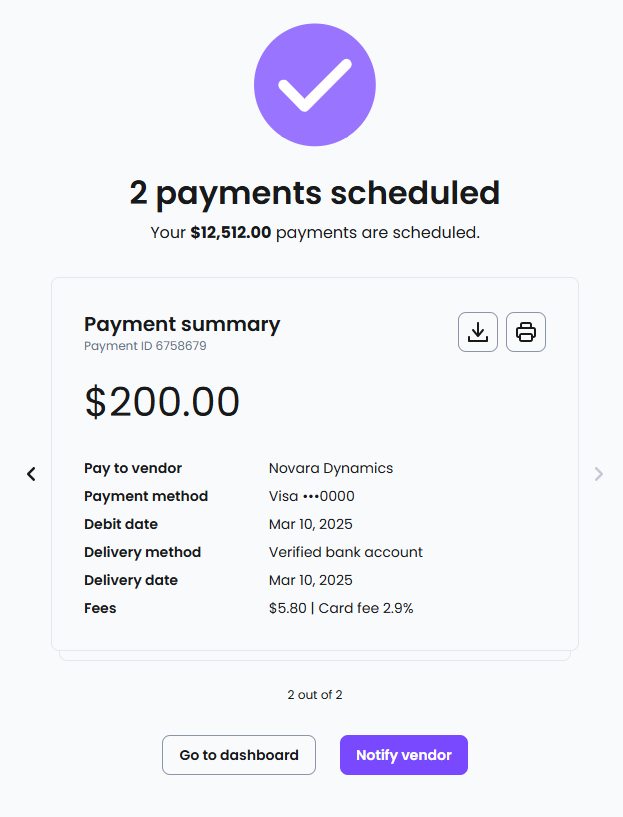623x817 pixels.
Task: Click the $200.00 payment amount
Action: pyautogui.click(x=162, y=402)
